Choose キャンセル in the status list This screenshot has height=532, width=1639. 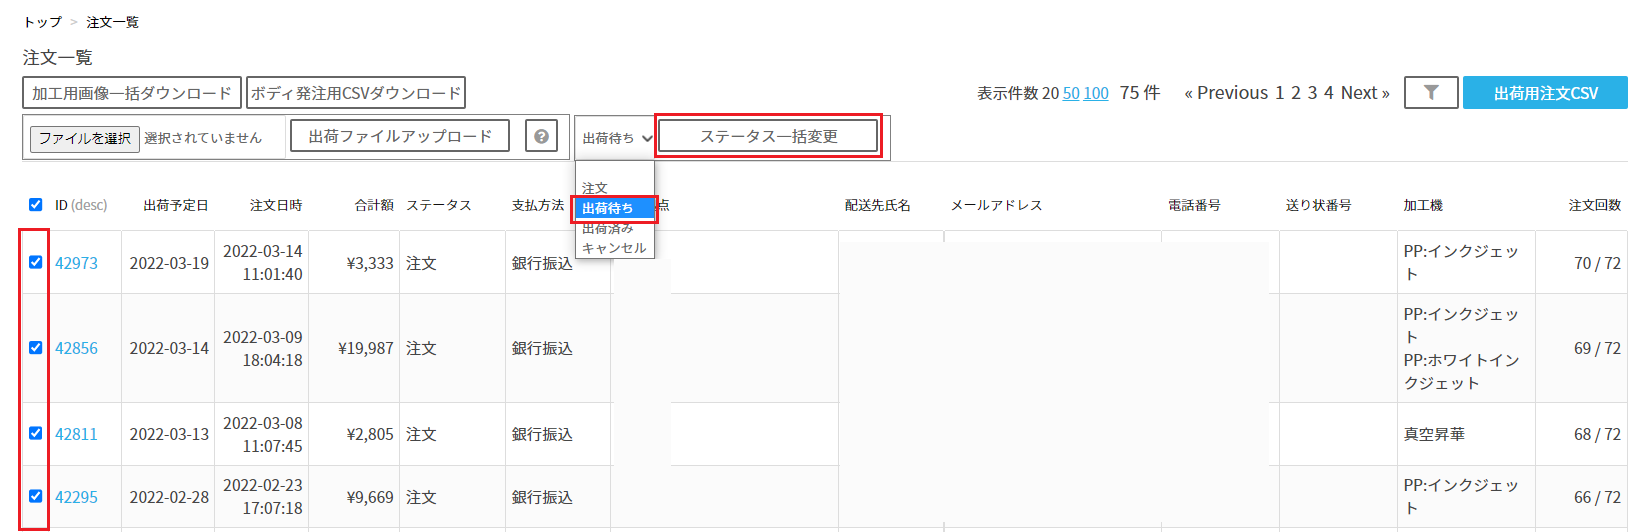615,248
